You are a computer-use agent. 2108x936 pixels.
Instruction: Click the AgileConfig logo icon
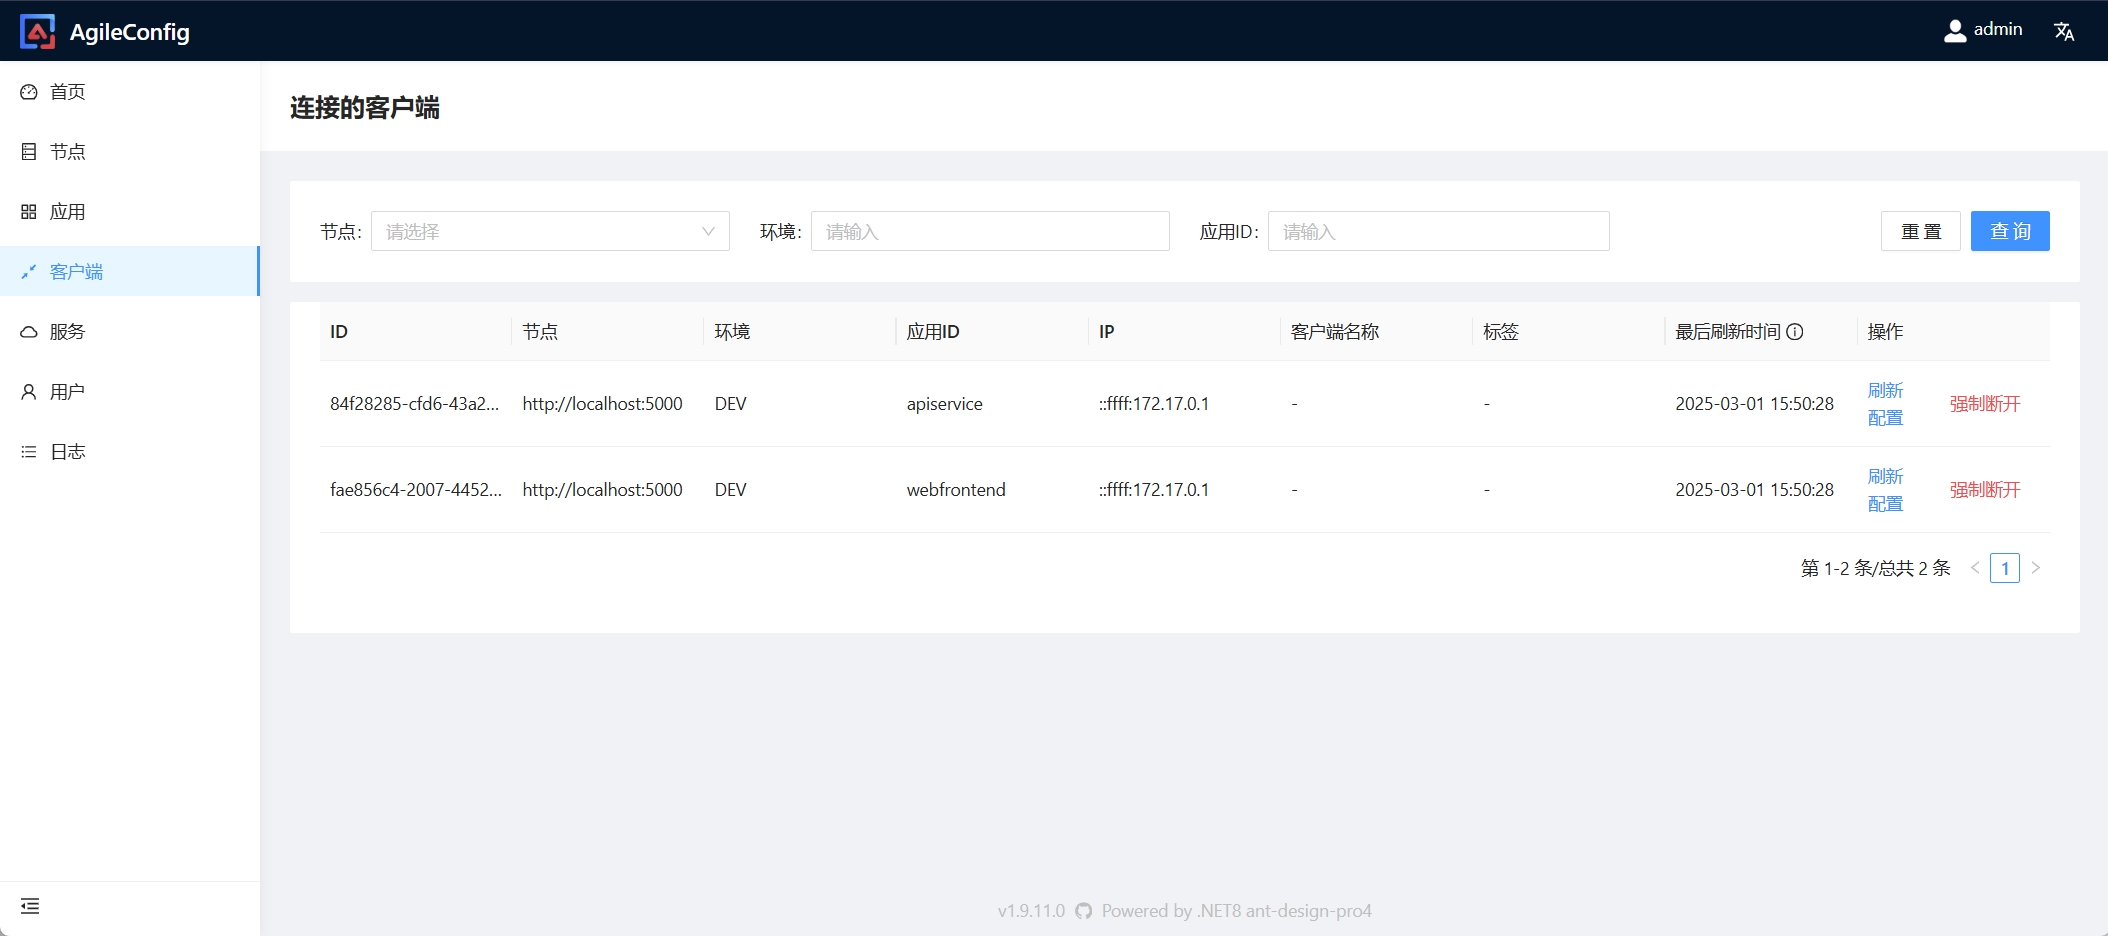[38, 32]
